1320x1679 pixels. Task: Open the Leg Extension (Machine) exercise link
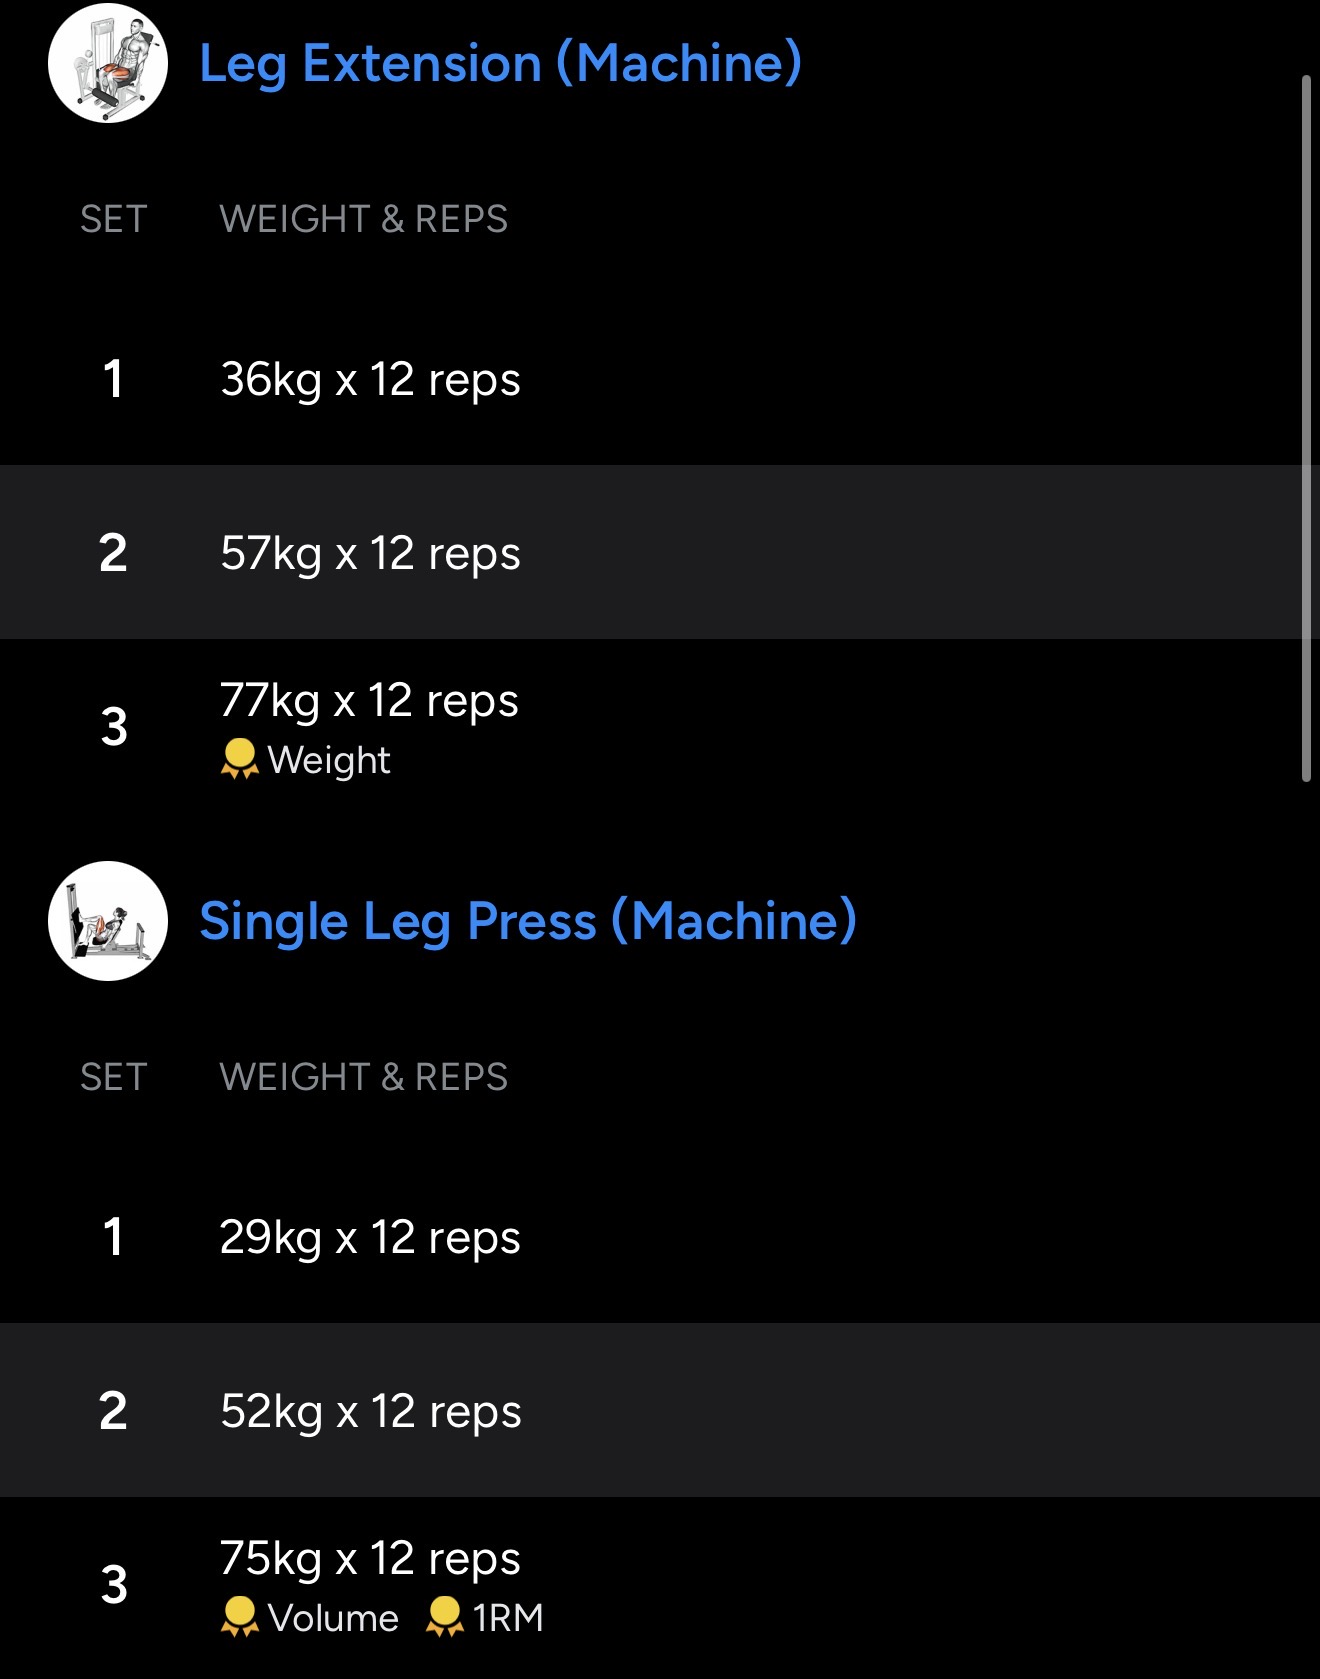pos(500,63)
